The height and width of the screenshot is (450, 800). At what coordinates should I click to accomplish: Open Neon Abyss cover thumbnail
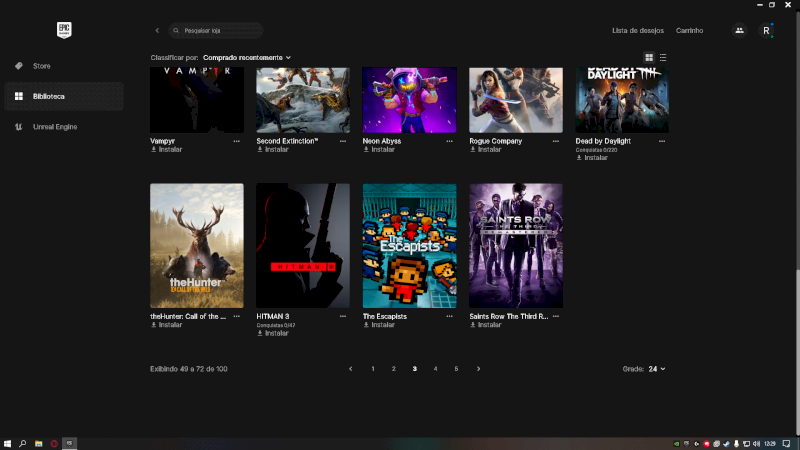(x=410, y=100)
